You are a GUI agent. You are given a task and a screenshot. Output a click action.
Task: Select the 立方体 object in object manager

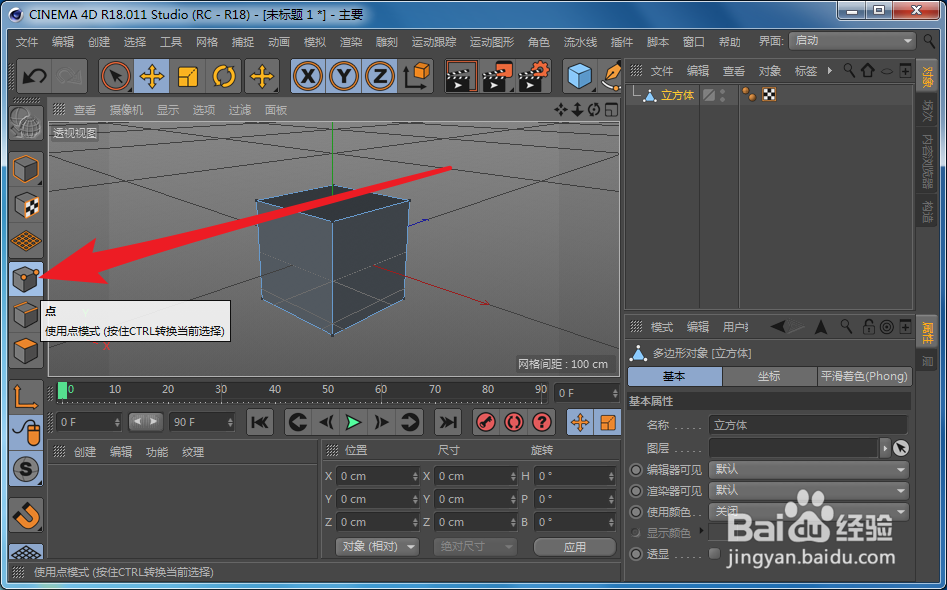point(678,95)
